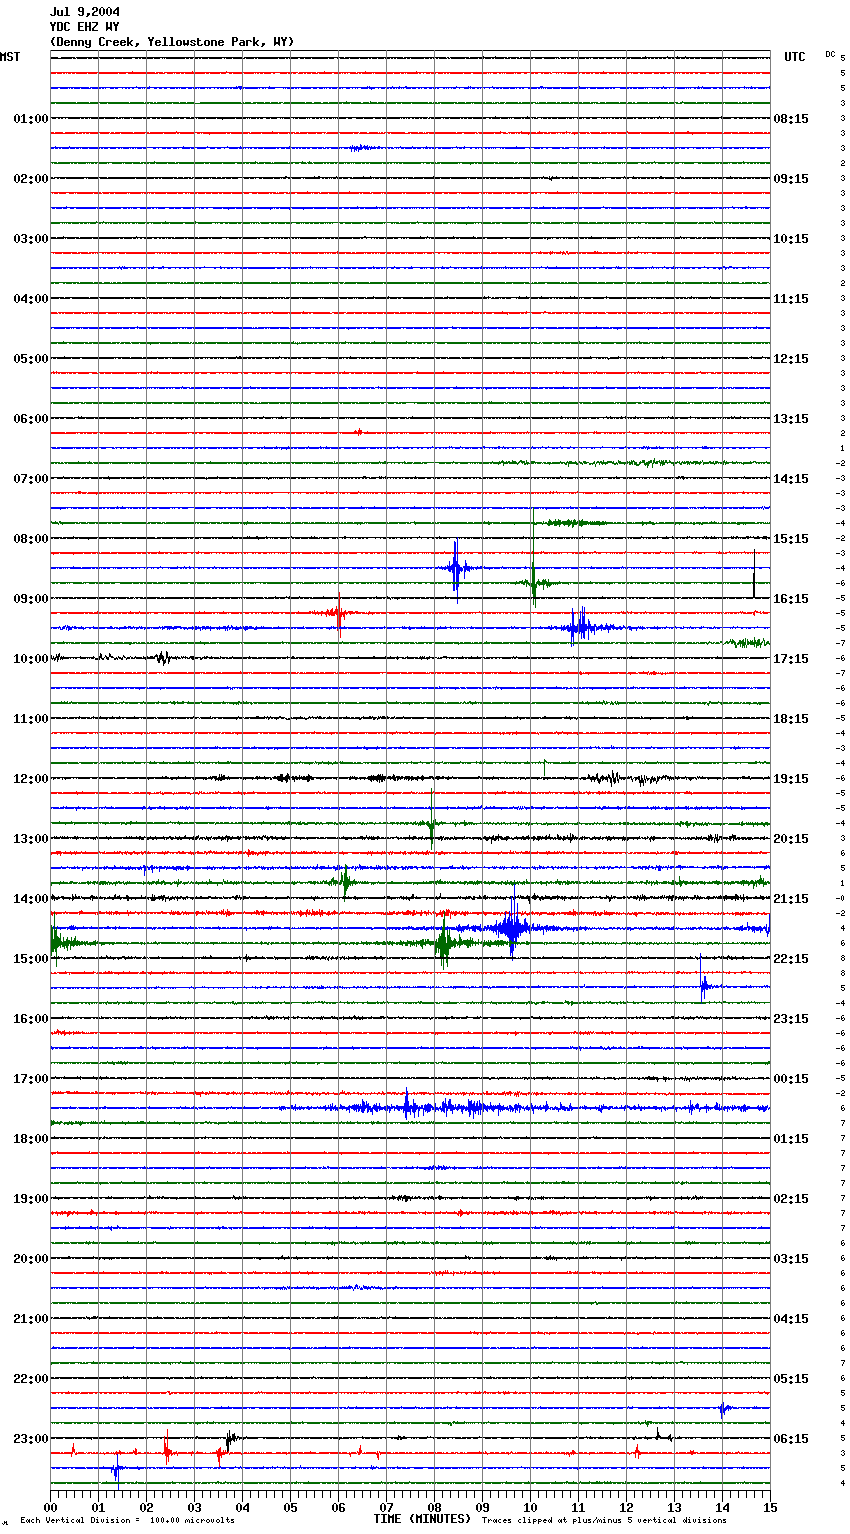Select the 17:00 MST time label
This screenshot has width=850, height=1534.
pos(30,1079)
